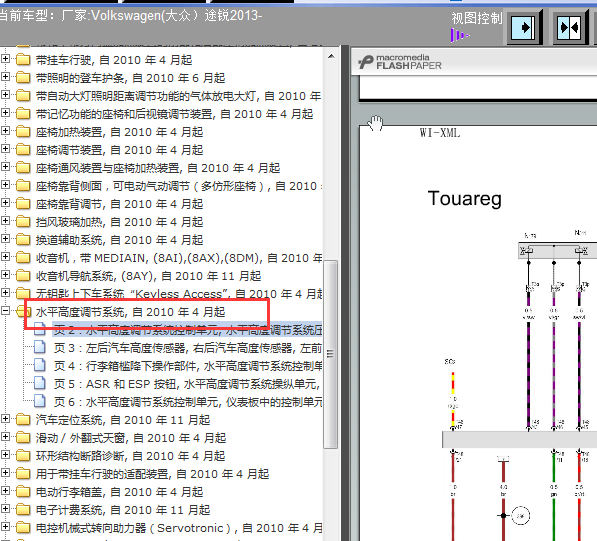Click the Touareg title in diagram

[465, 199]
